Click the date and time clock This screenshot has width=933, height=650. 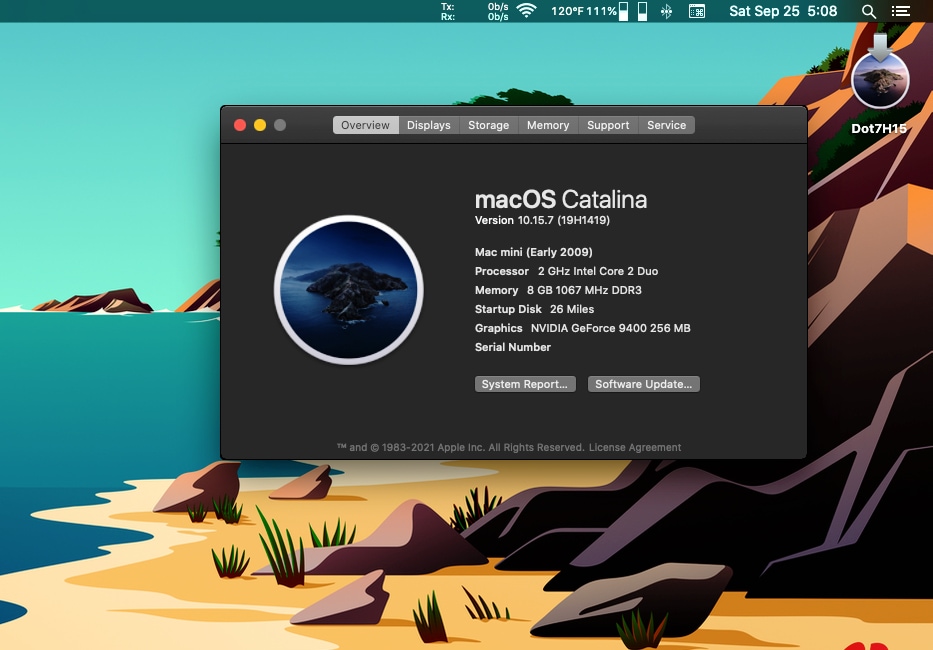tap(783, 11)
